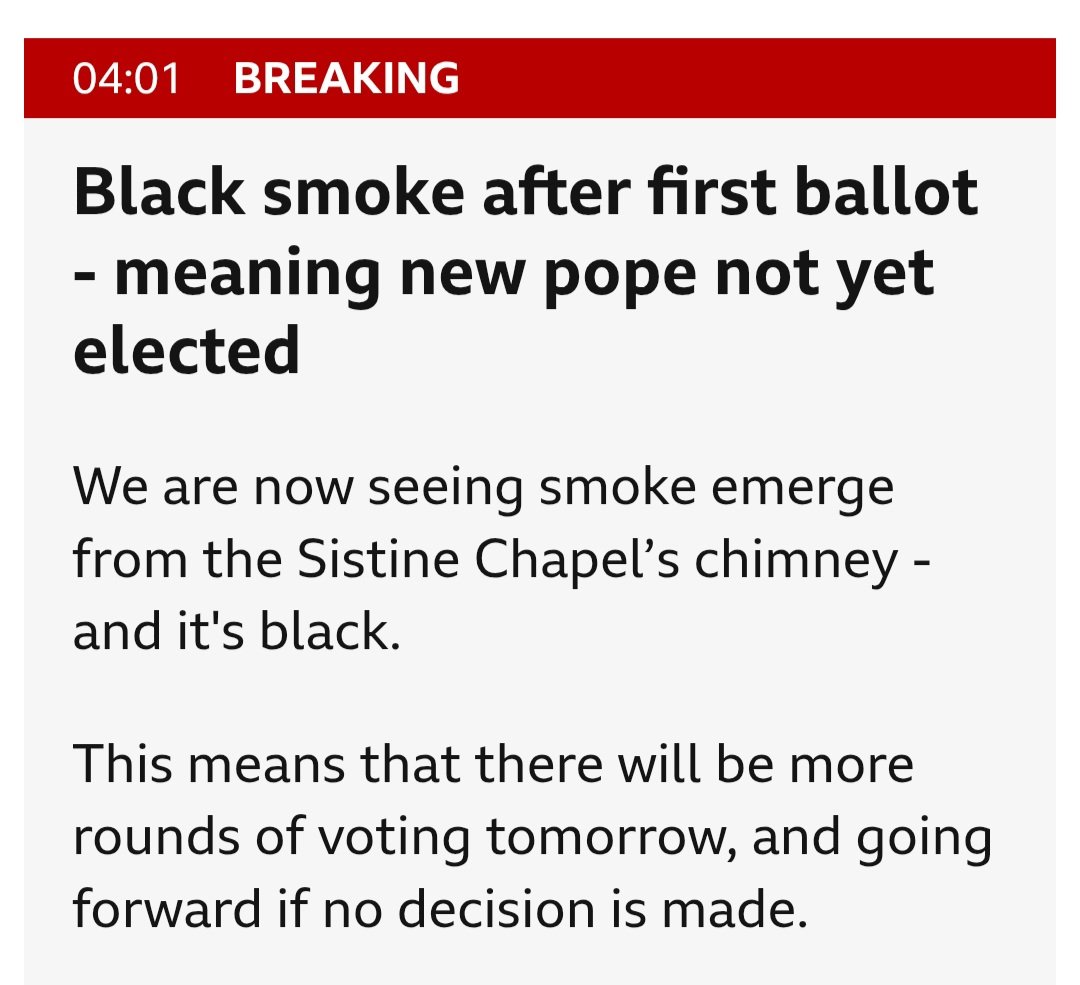Select the word 'decision' in the last line
The width and height of the screenshot is (1080, 985).
[x=497, y=909]
